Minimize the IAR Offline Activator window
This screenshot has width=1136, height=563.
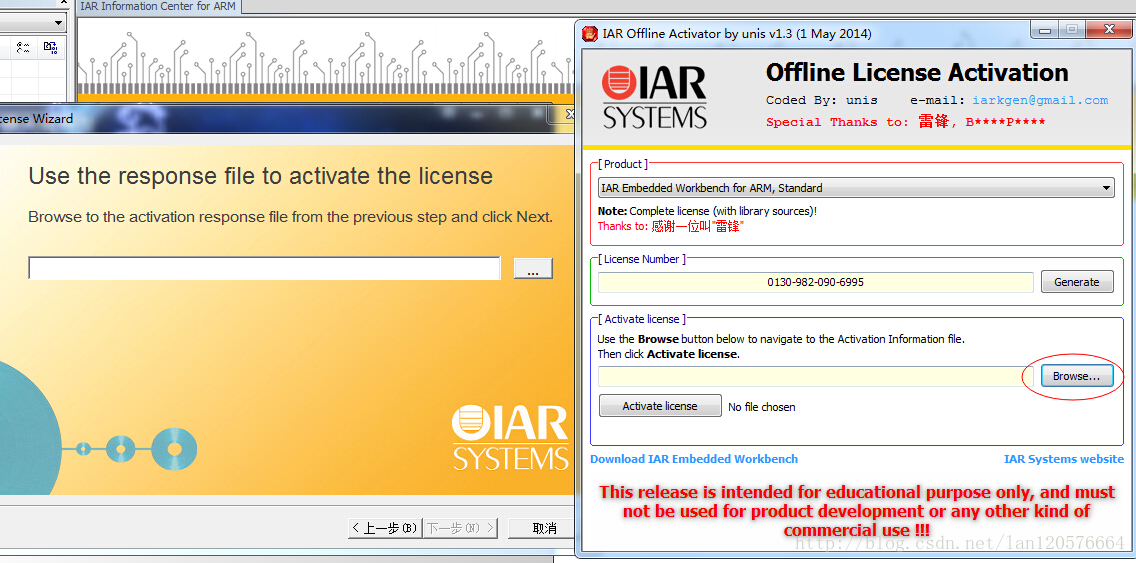pyautogui.click(x=1045, y=30)
